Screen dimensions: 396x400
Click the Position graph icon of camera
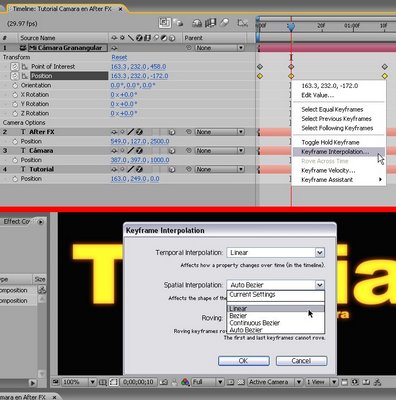[24, 76]
